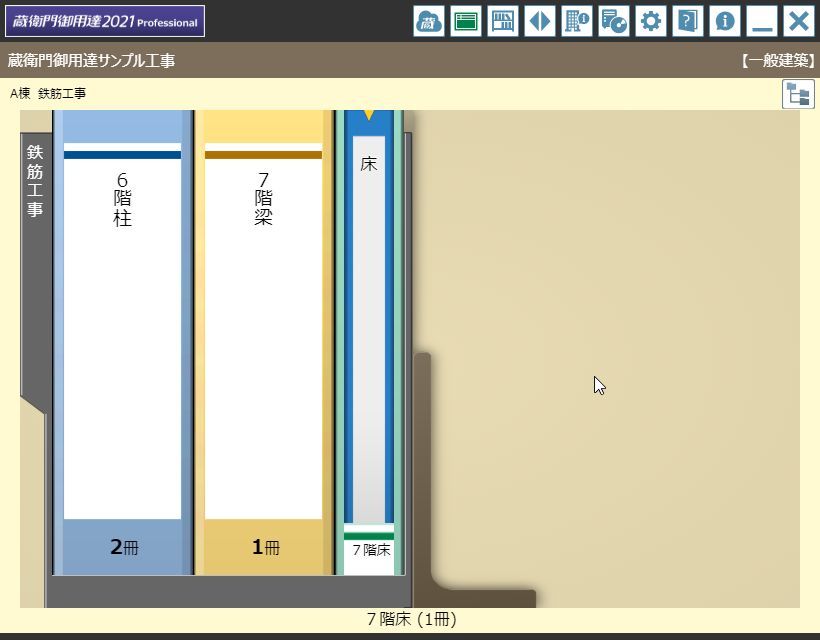Open the bookshelf view icon
The width and height of the screenshot is (820, 640).
coord(503,21)
